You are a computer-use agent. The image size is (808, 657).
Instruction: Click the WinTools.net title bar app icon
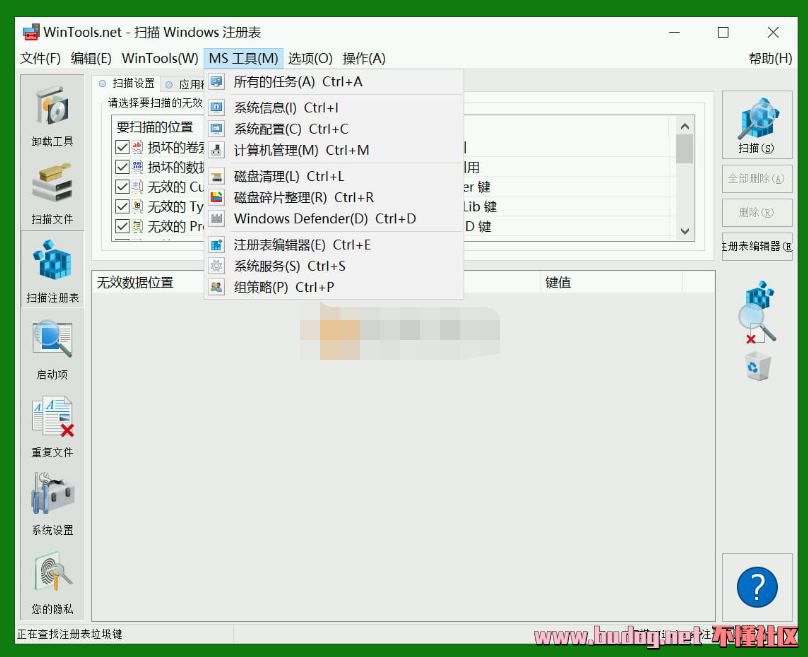click(31, 32)
